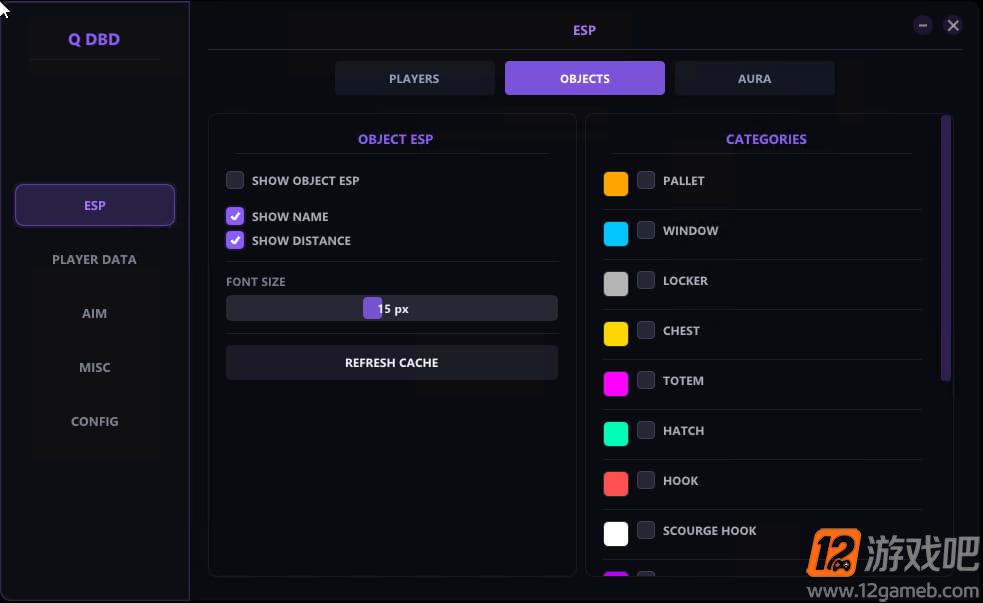
Task: Tick the Pallet category checkbox
Action: (646, 180)
